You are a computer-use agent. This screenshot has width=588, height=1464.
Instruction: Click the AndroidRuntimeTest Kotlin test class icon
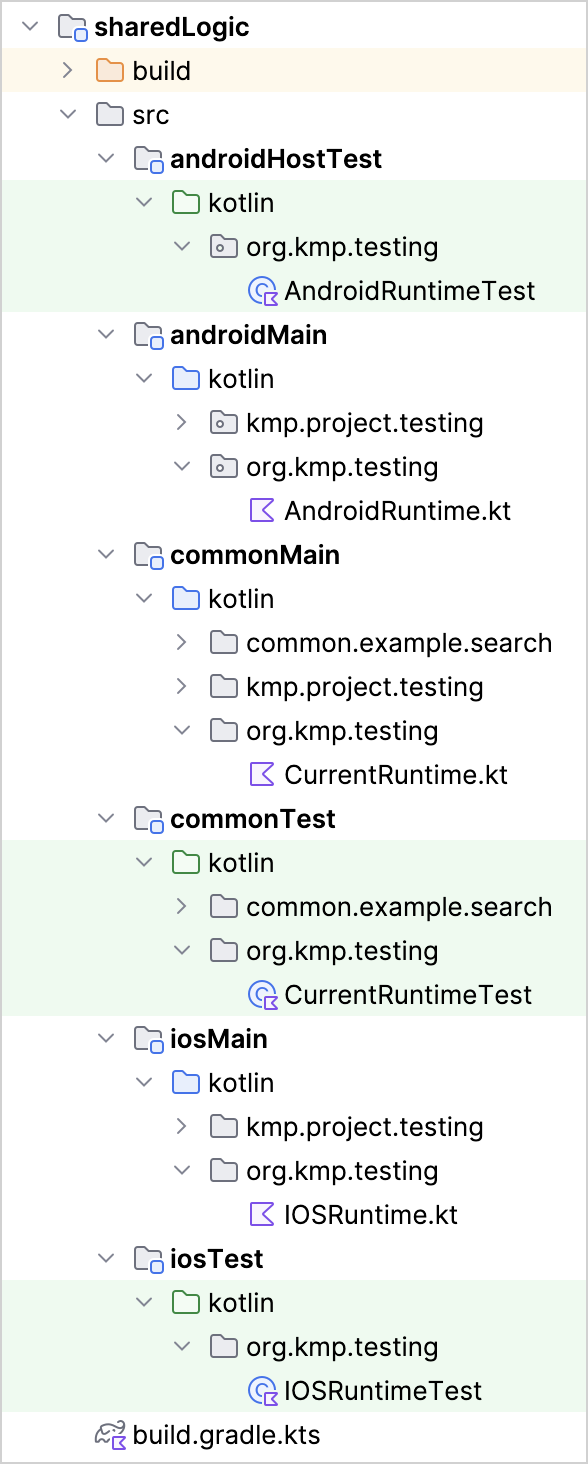click(261, 291)
